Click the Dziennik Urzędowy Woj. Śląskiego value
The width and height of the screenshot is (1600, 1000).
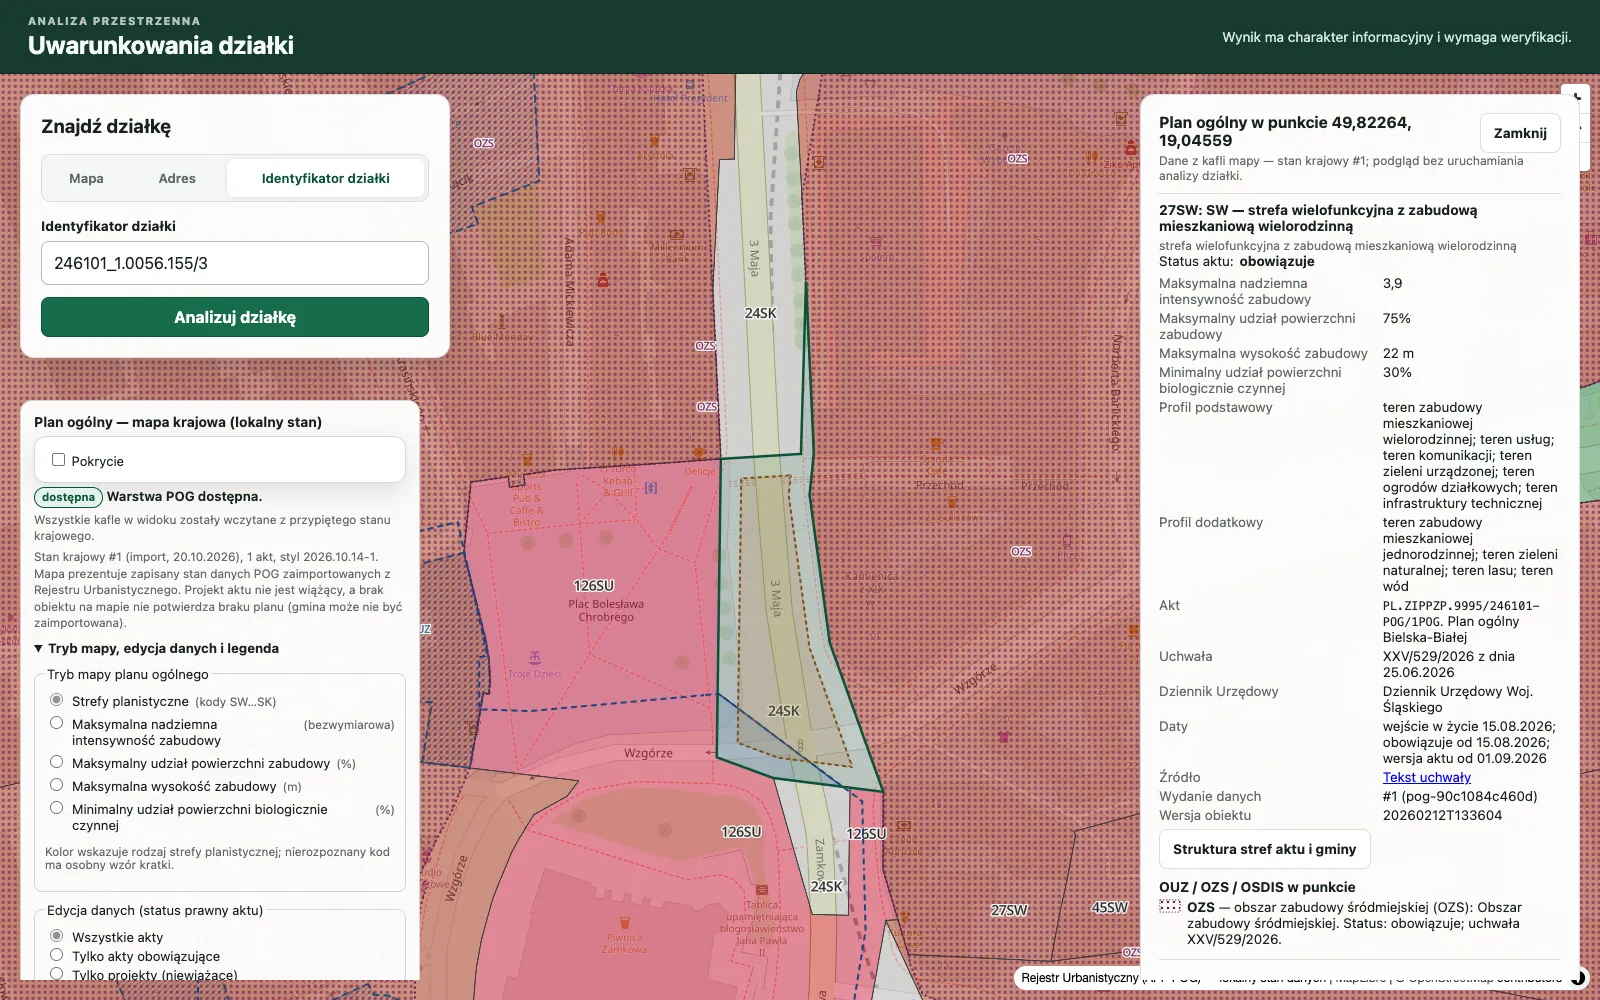(1458, 699)
